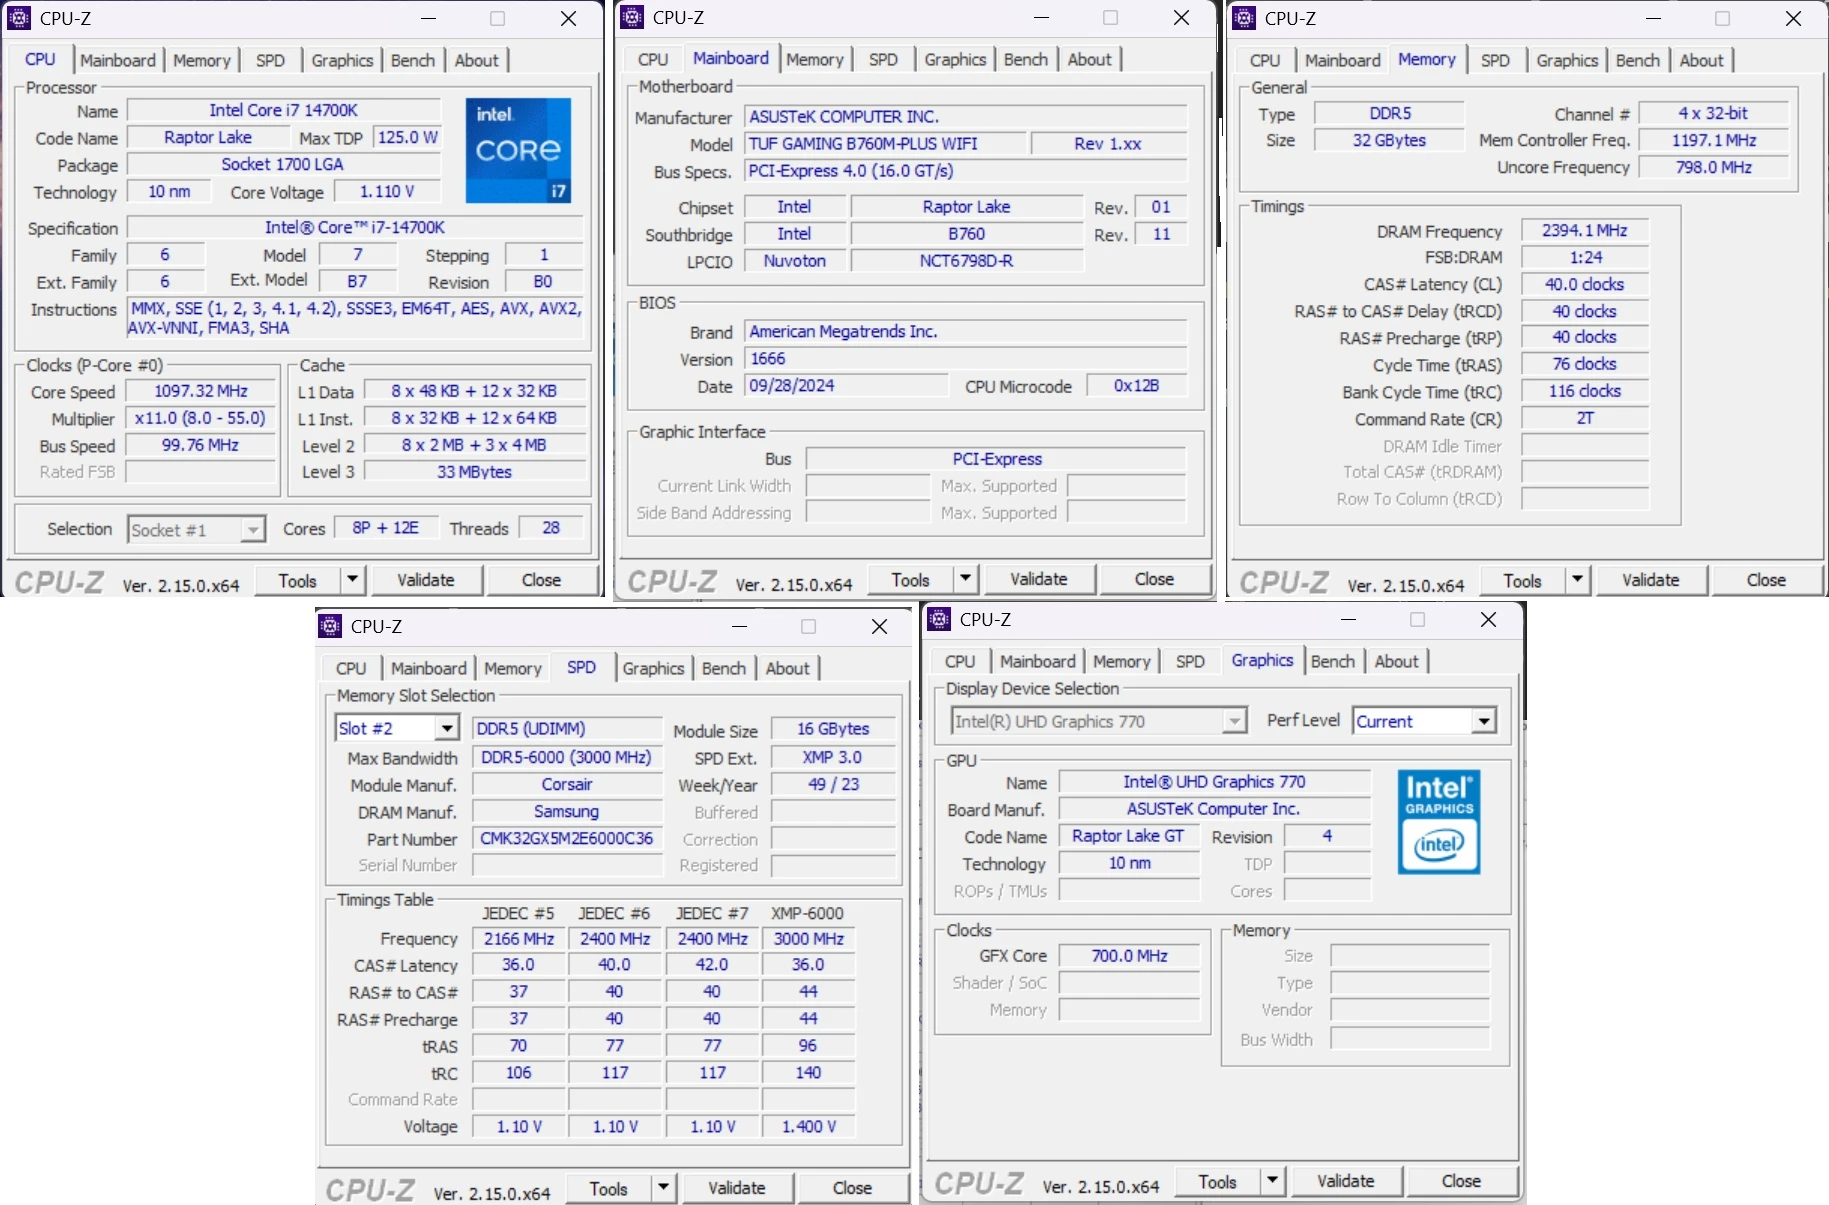This screenshot has height=1205, width=1829.
Task: Click the Core Speed value 1097.32 MHz
Action: click(201, 391)
